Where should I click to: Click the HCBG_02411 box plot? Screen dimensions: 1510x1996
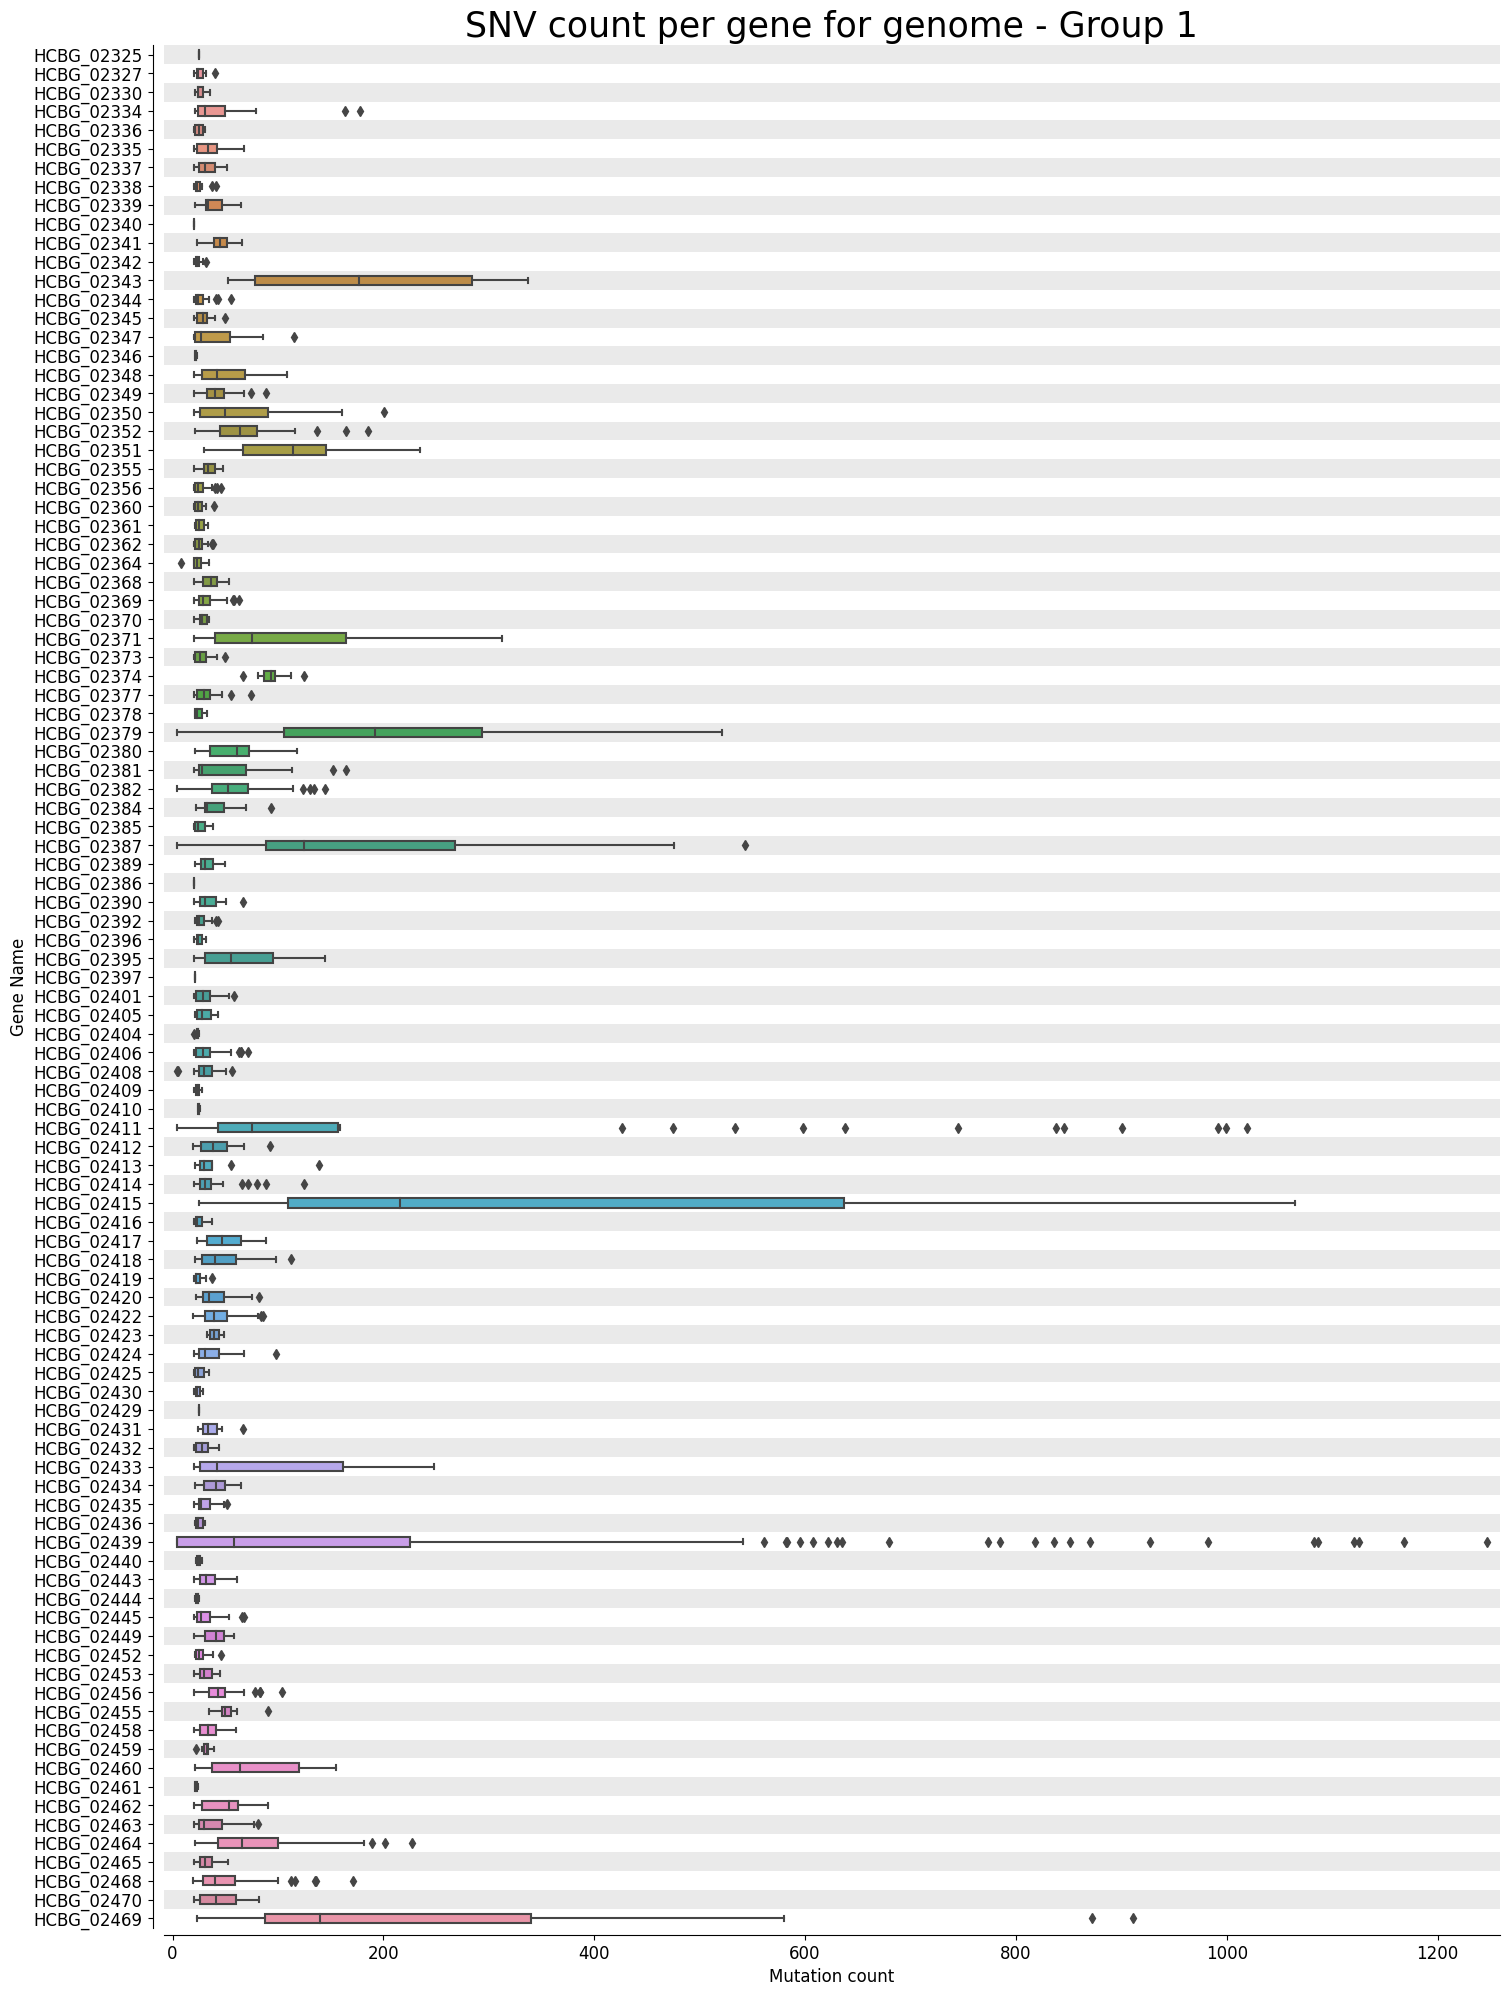point(278,1128)
